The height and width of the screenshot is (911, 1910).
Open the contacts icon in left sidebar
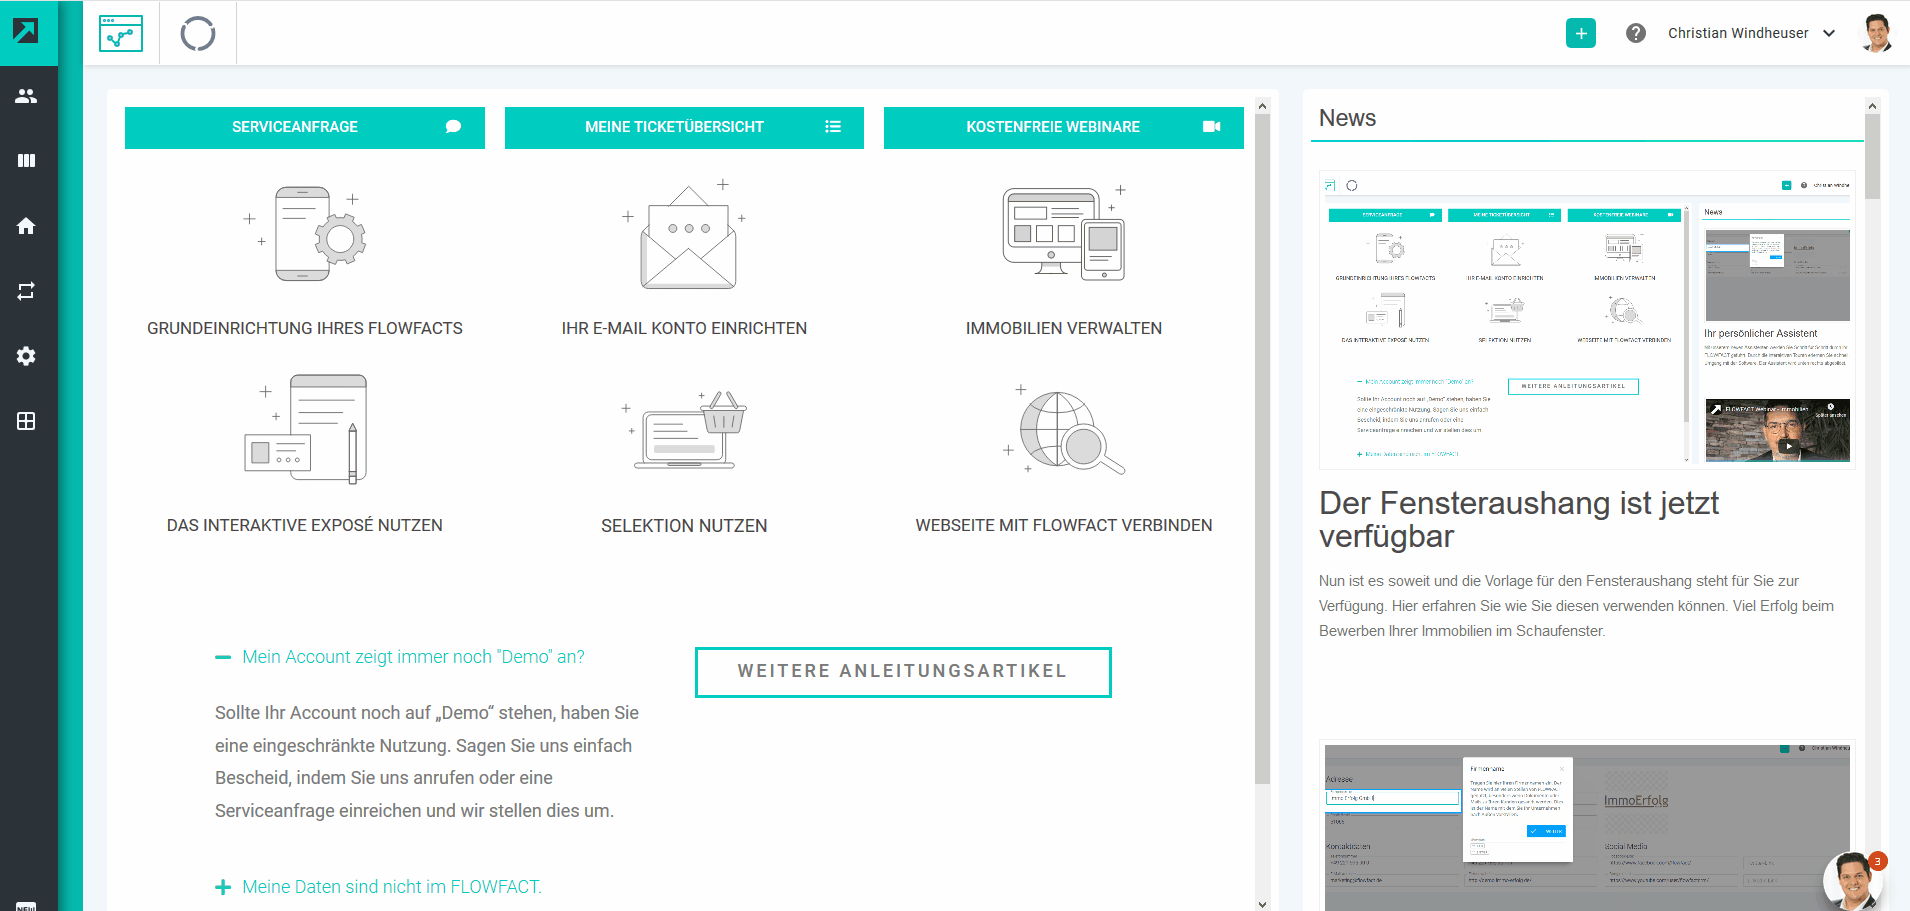[26, 96]
